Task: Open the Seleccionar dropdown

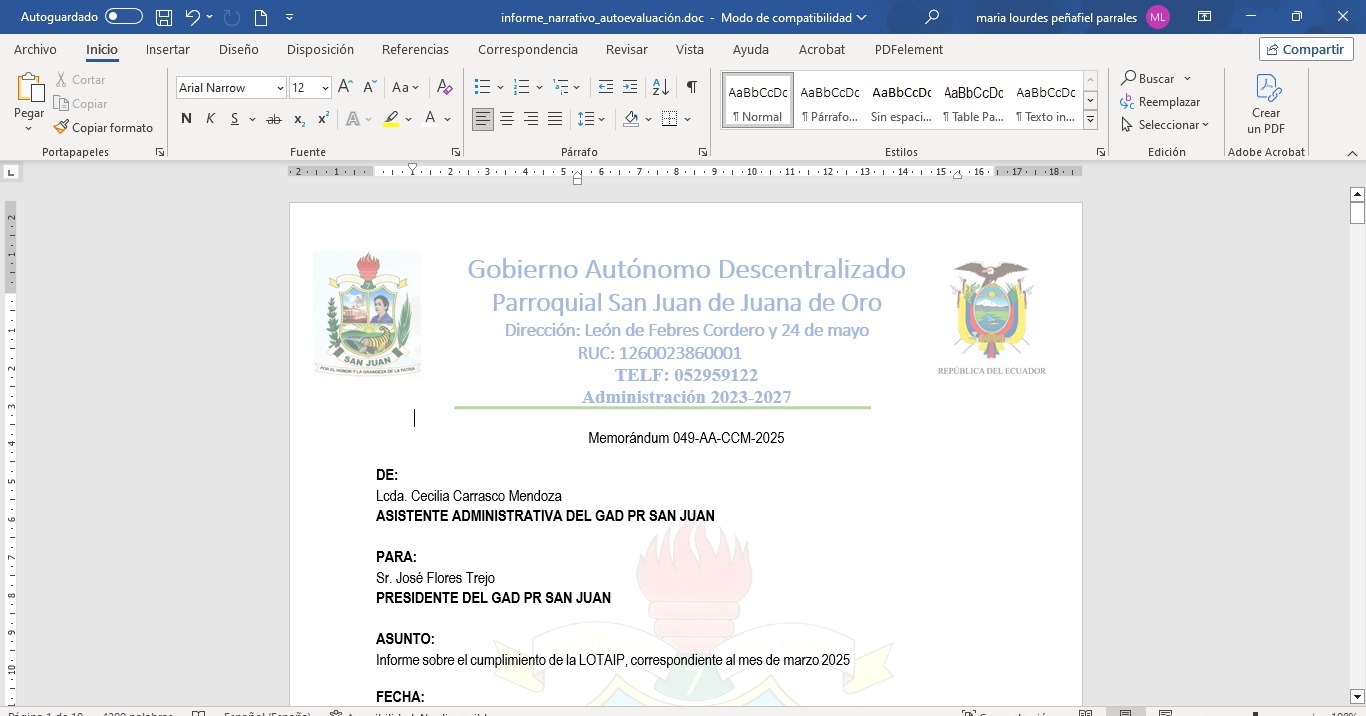Action: tap(1165, 125)
